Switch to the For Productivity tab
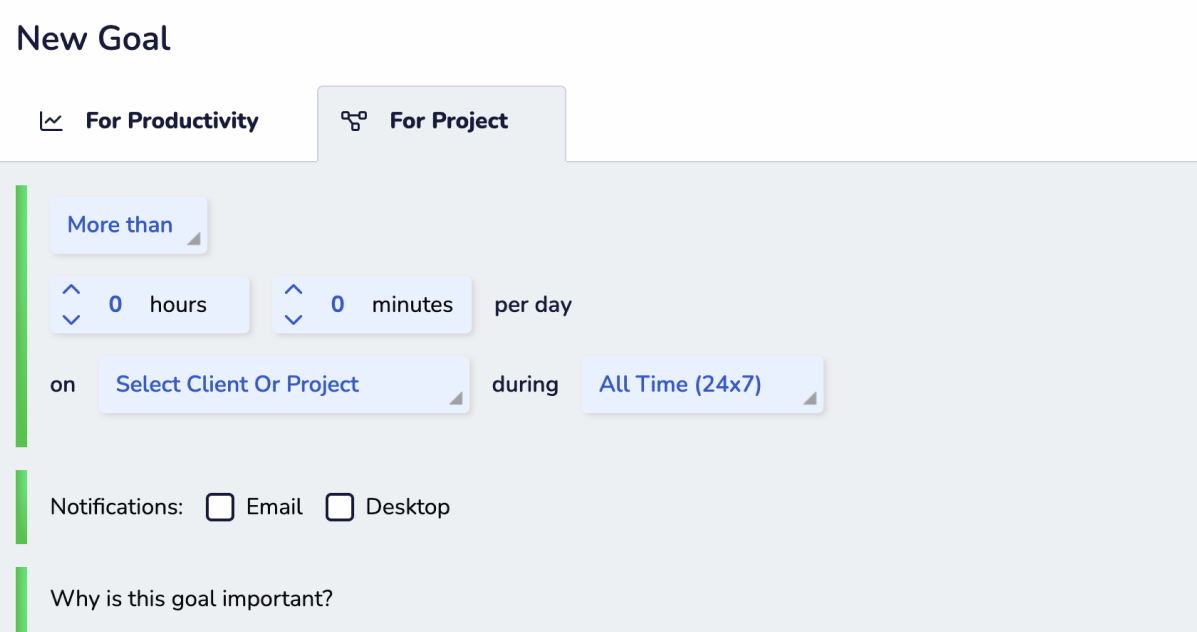This screenshot has width=1197, height=632. coord(171,121)
